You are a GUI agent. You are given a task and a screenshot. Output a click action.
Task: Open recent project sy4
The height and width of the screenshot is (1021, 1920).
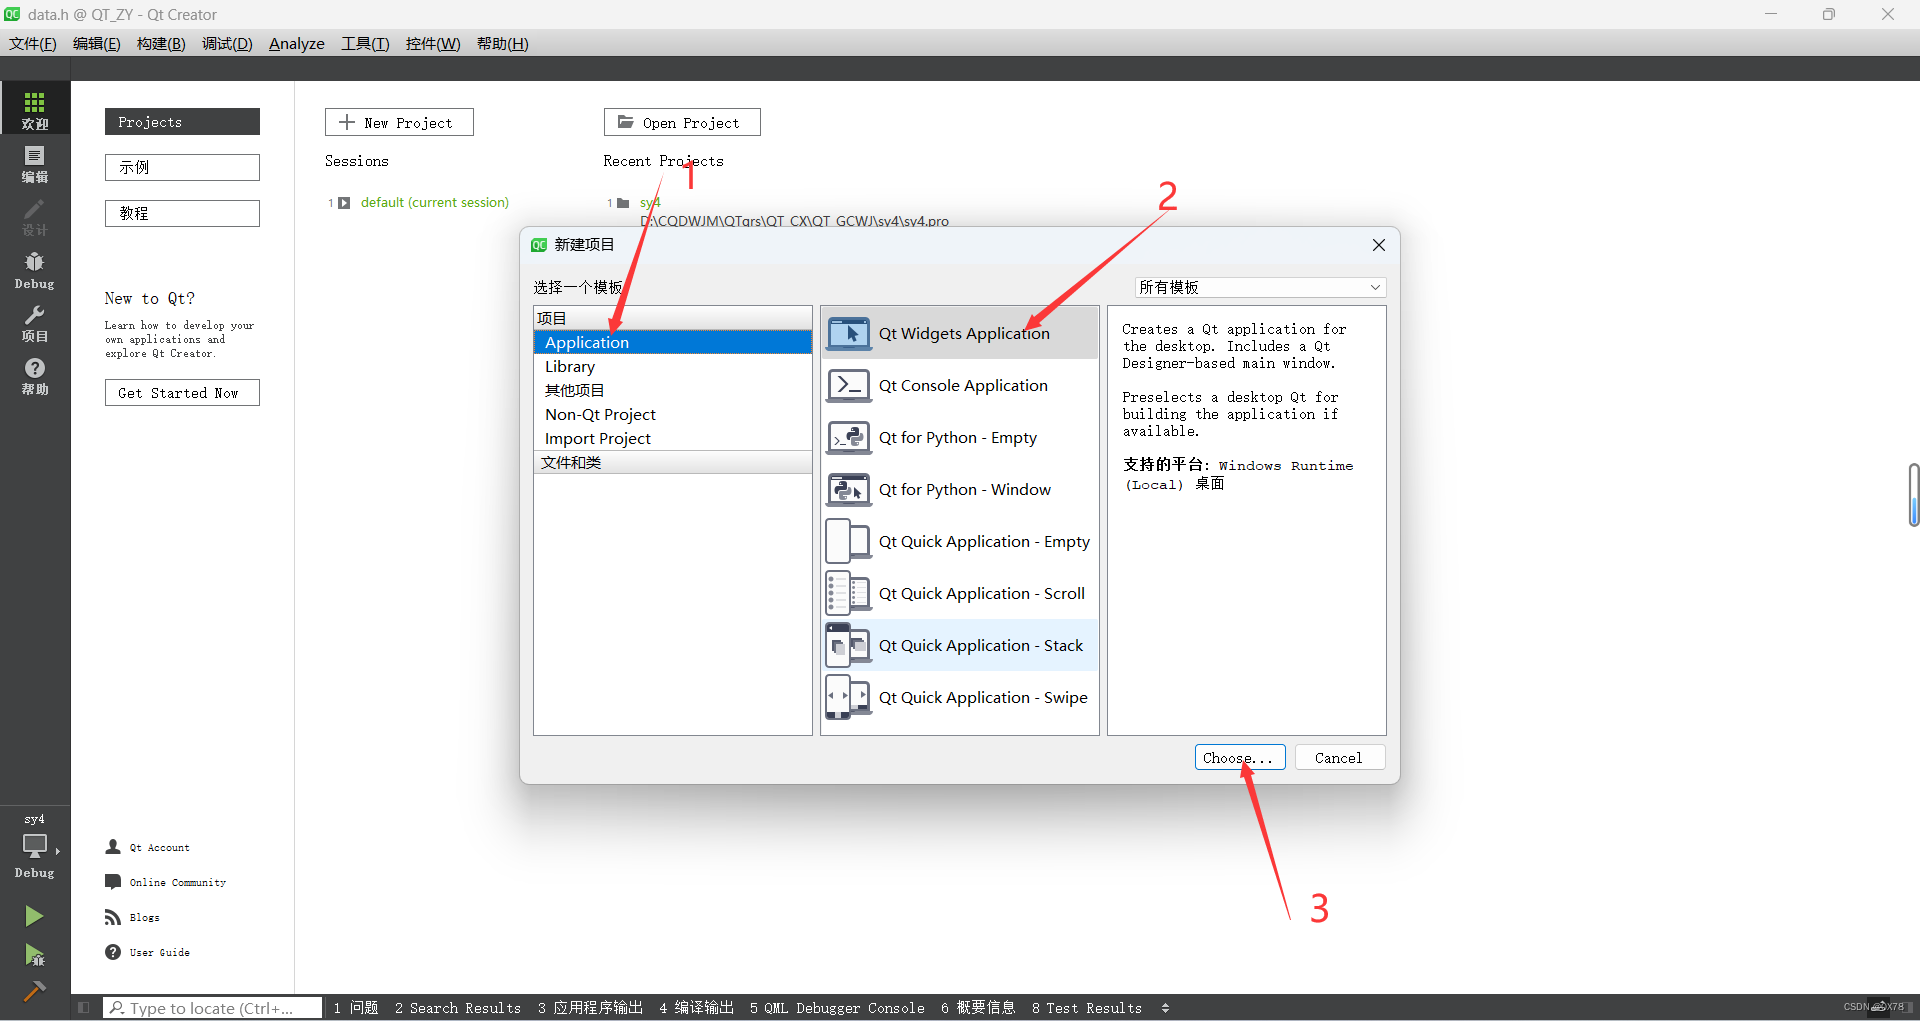coord(650,203)
